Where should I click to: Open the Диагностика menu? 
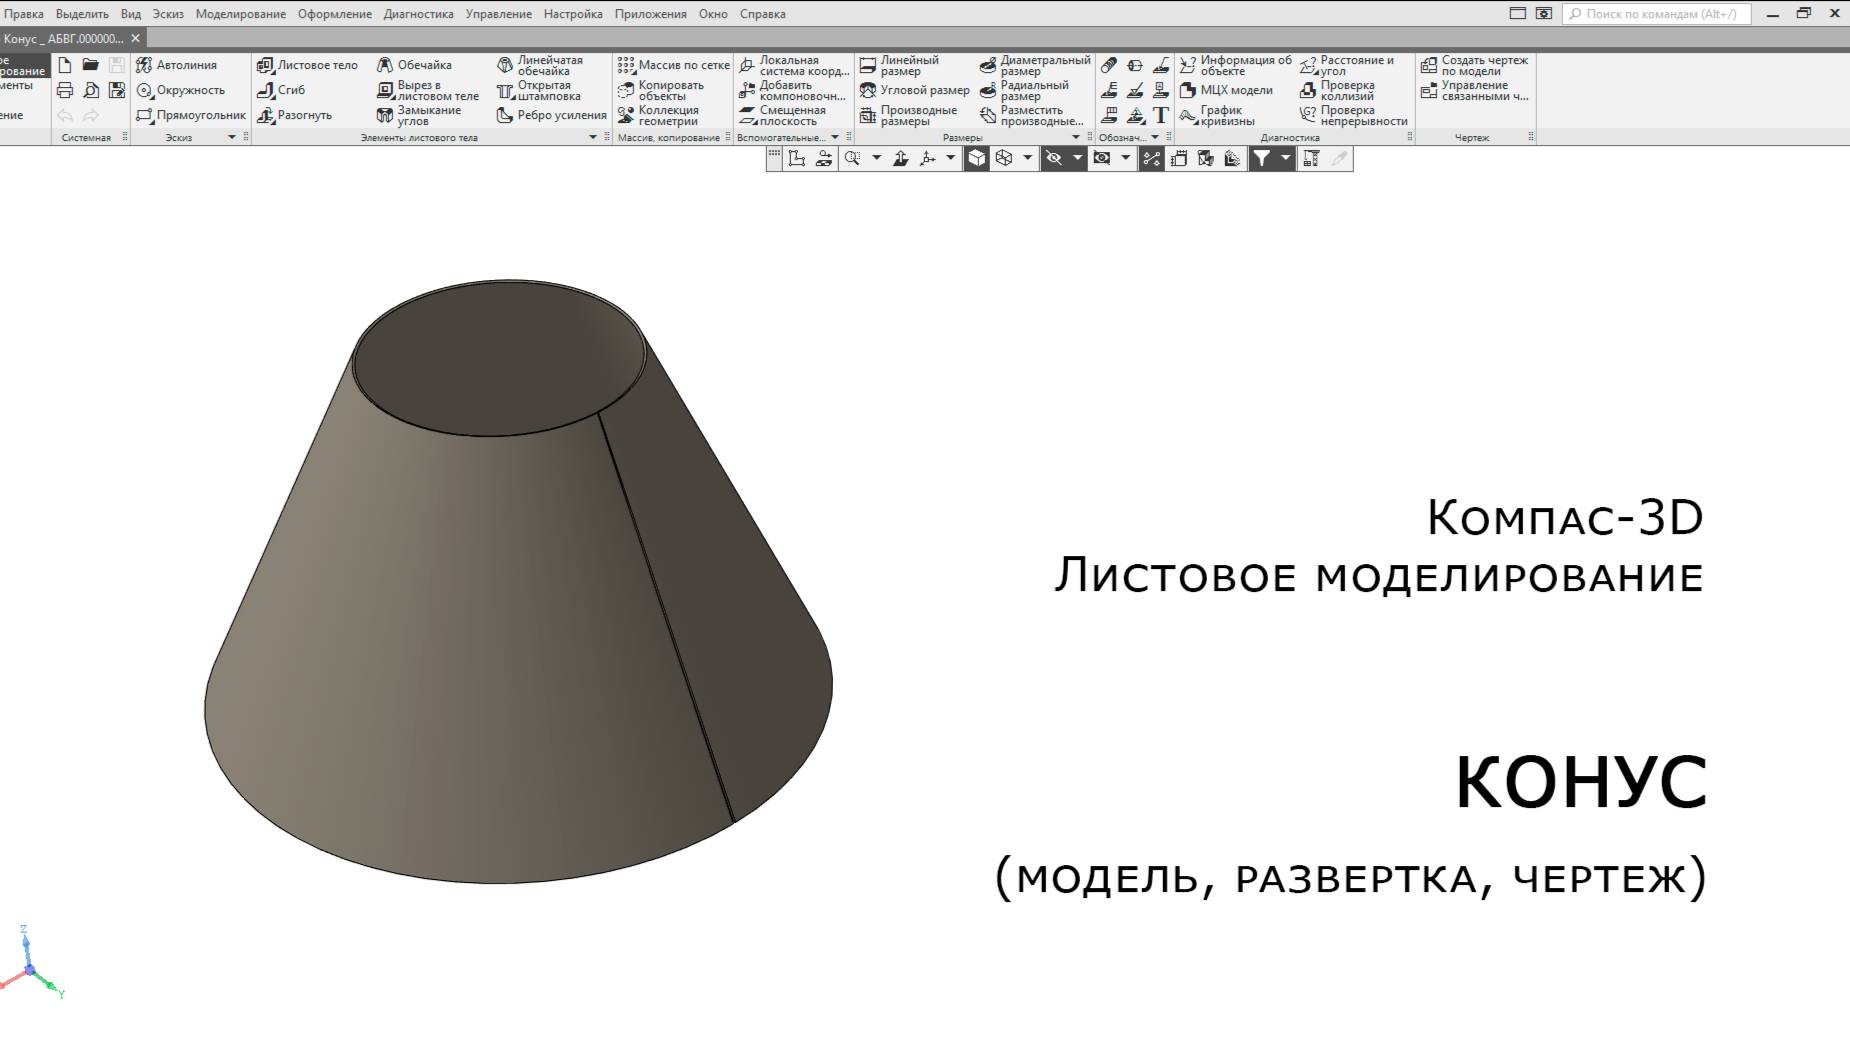point(418,14)
